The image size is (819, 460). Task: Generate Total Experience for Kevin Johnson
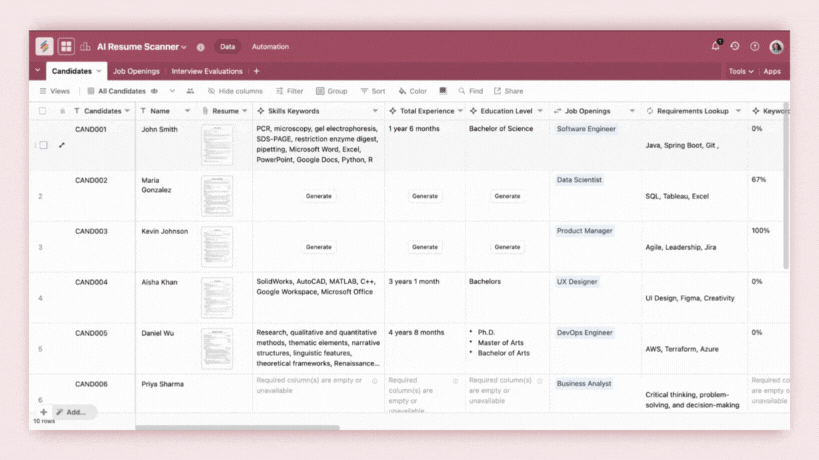tap(425, 247)
